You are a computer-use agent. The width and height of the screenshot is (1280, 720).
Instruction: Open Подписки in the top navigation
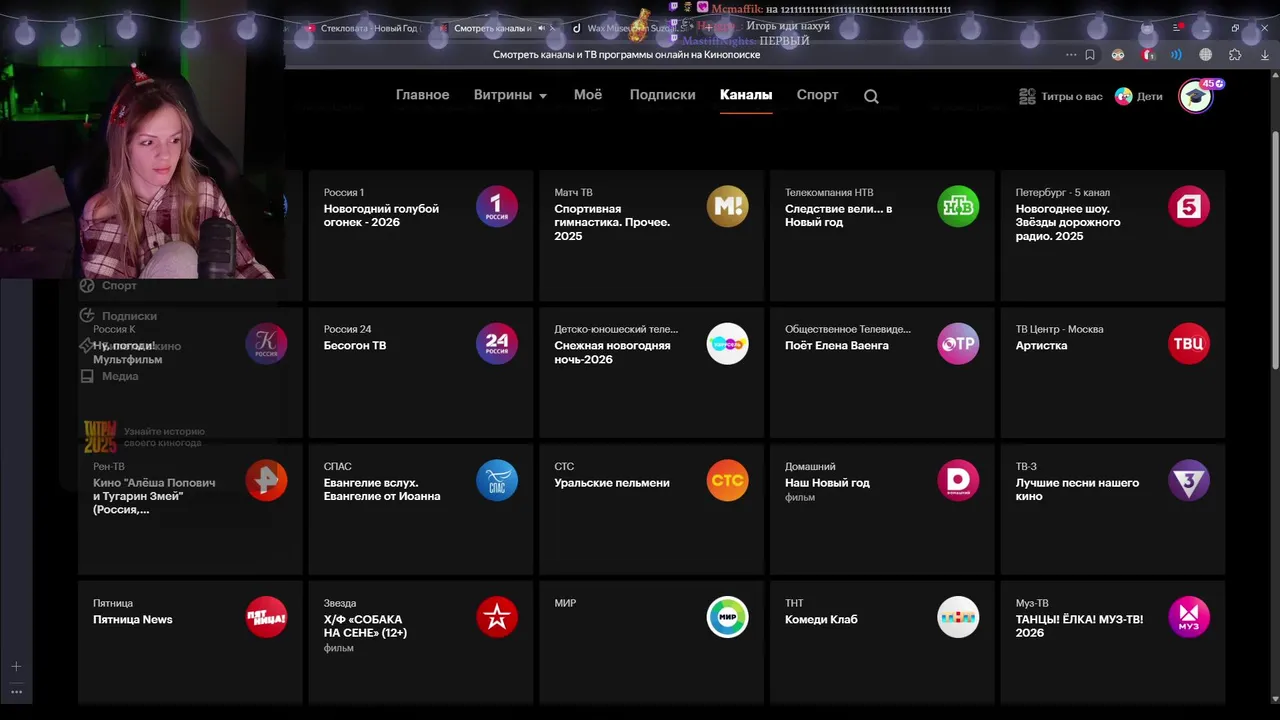coord(662,95)
